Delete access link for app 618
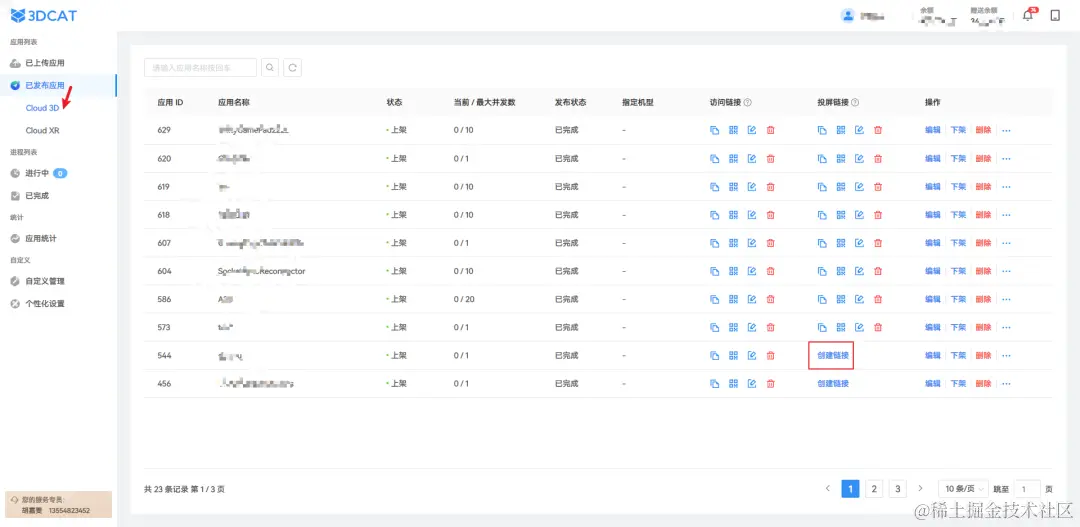 (x=771, y=215)
